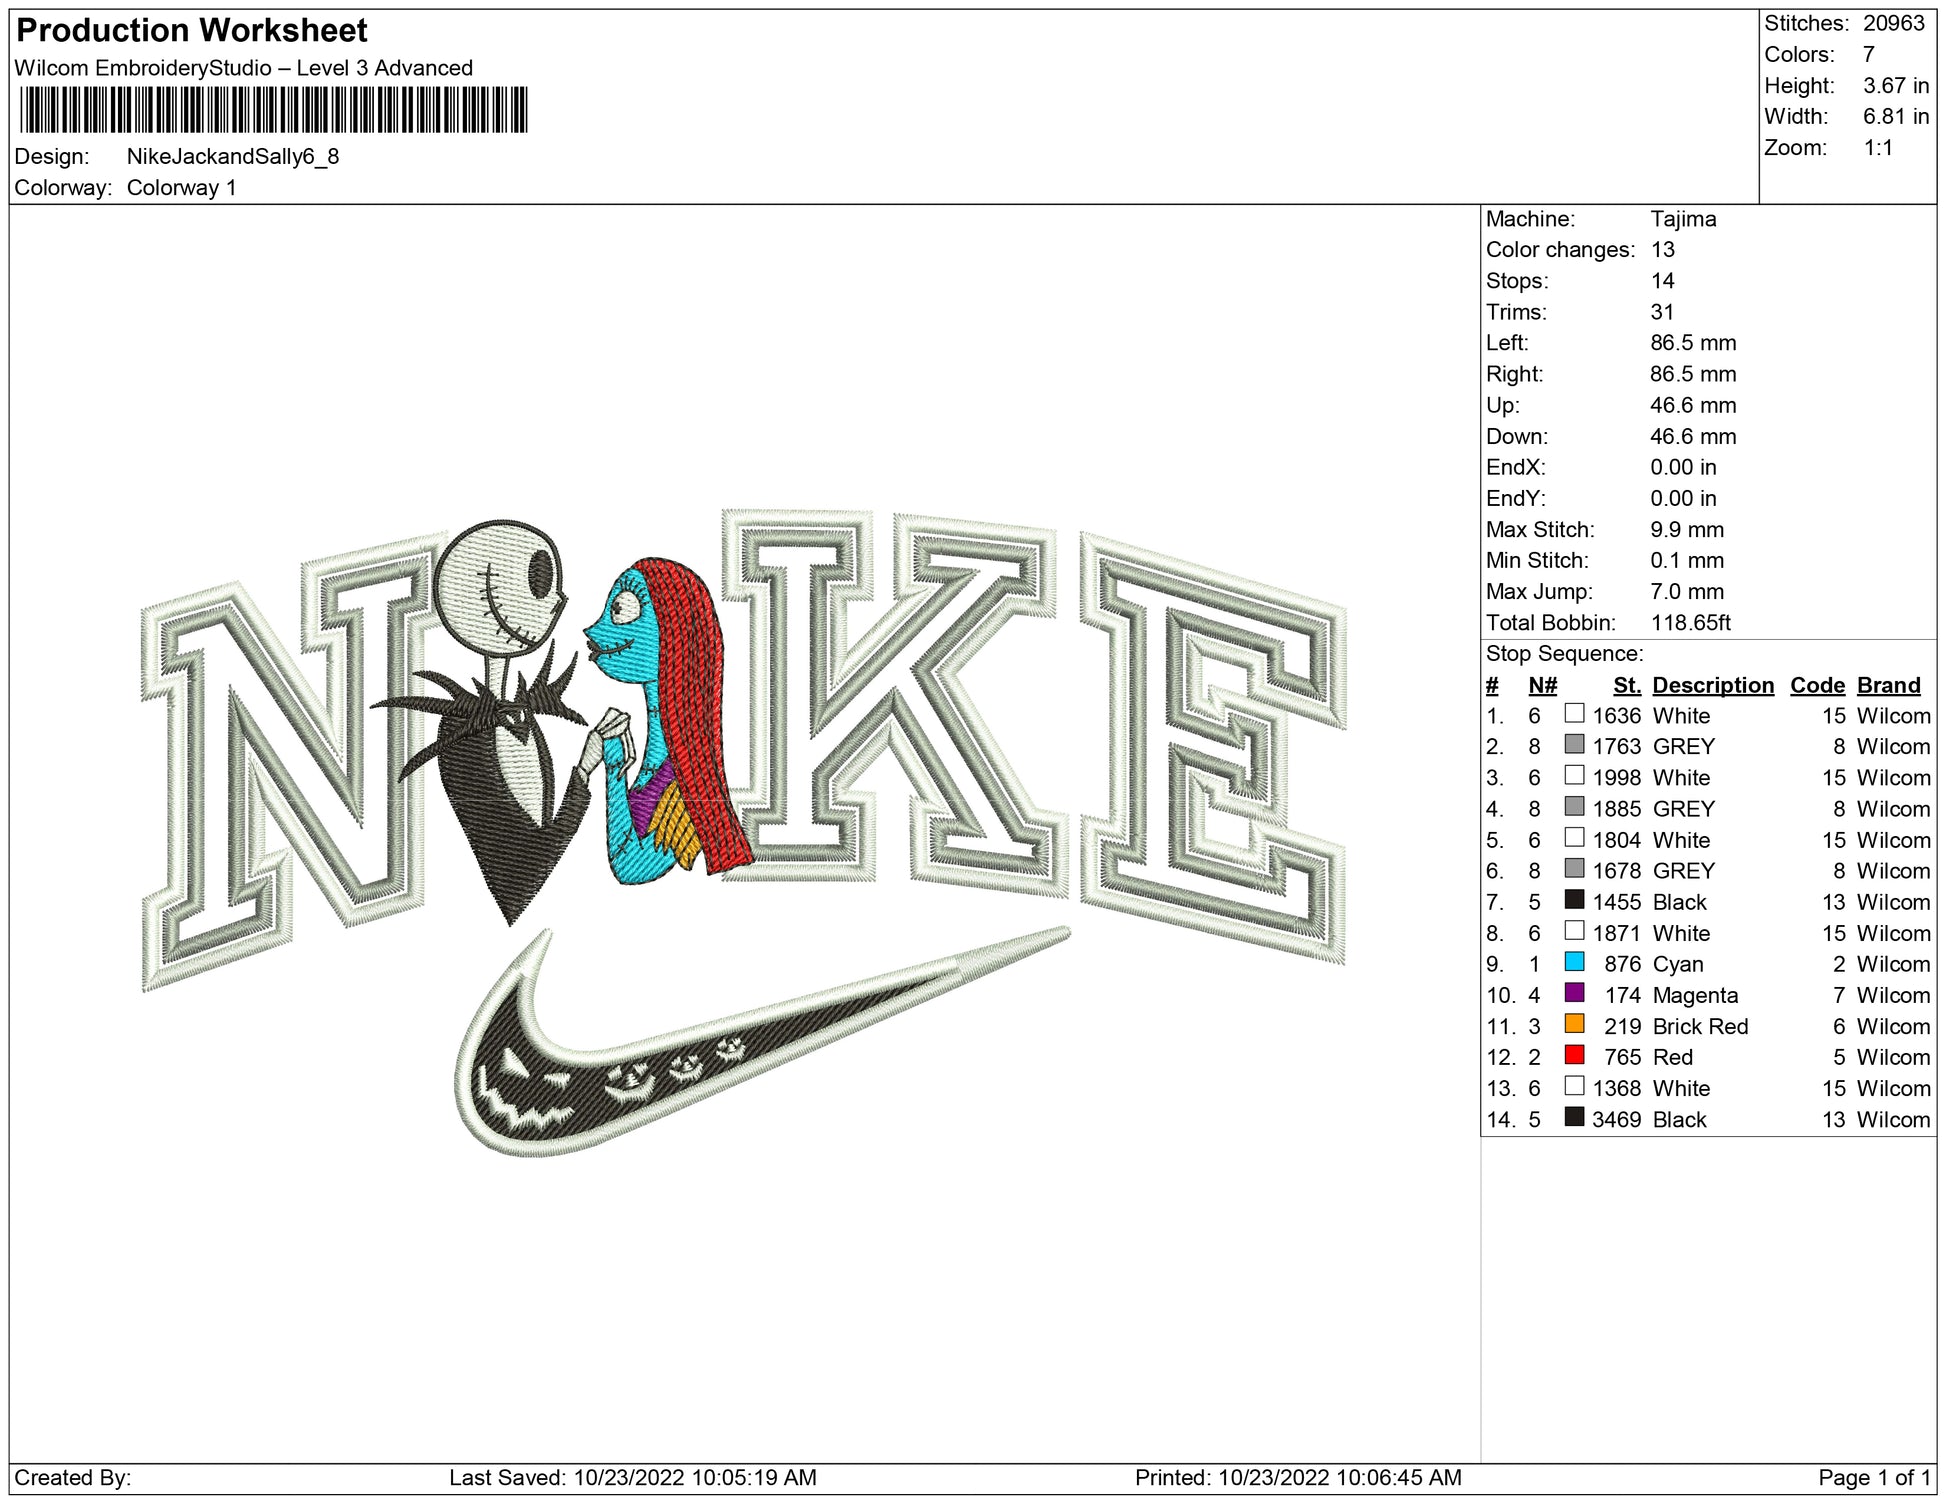Click the St. column header
Viewport: 1946px width, 1497px height.
tap(1626, 685)
